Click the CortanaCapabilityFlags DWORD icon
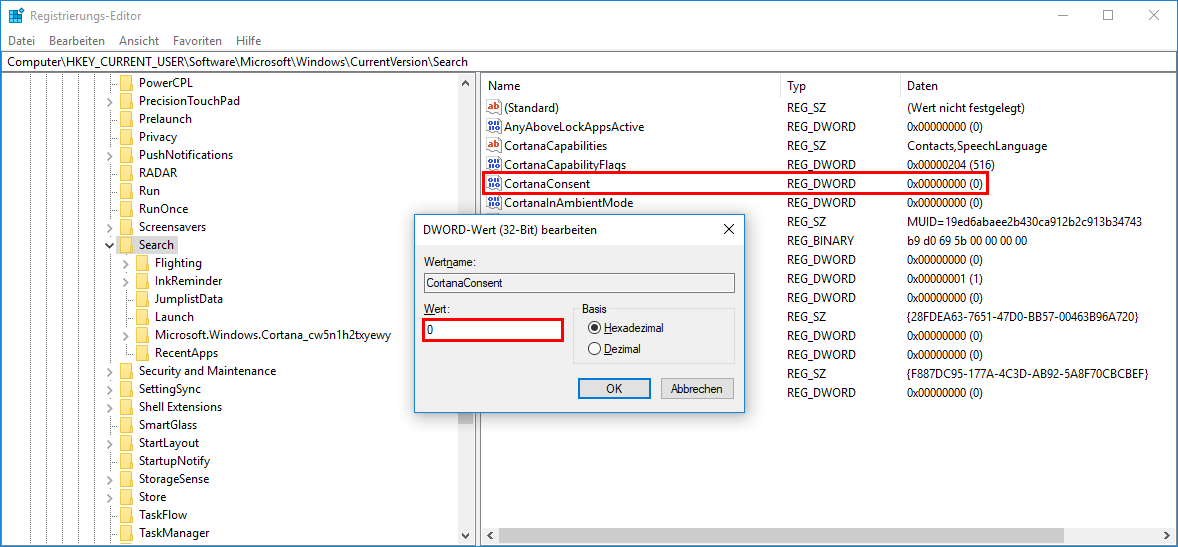This screenshot has height=547, width=1178. click(494, 164)
